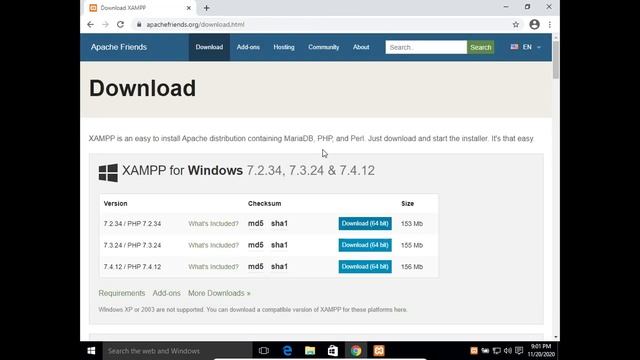Click the network icon in system tray

pyautogui.click(x=497, y=351)
